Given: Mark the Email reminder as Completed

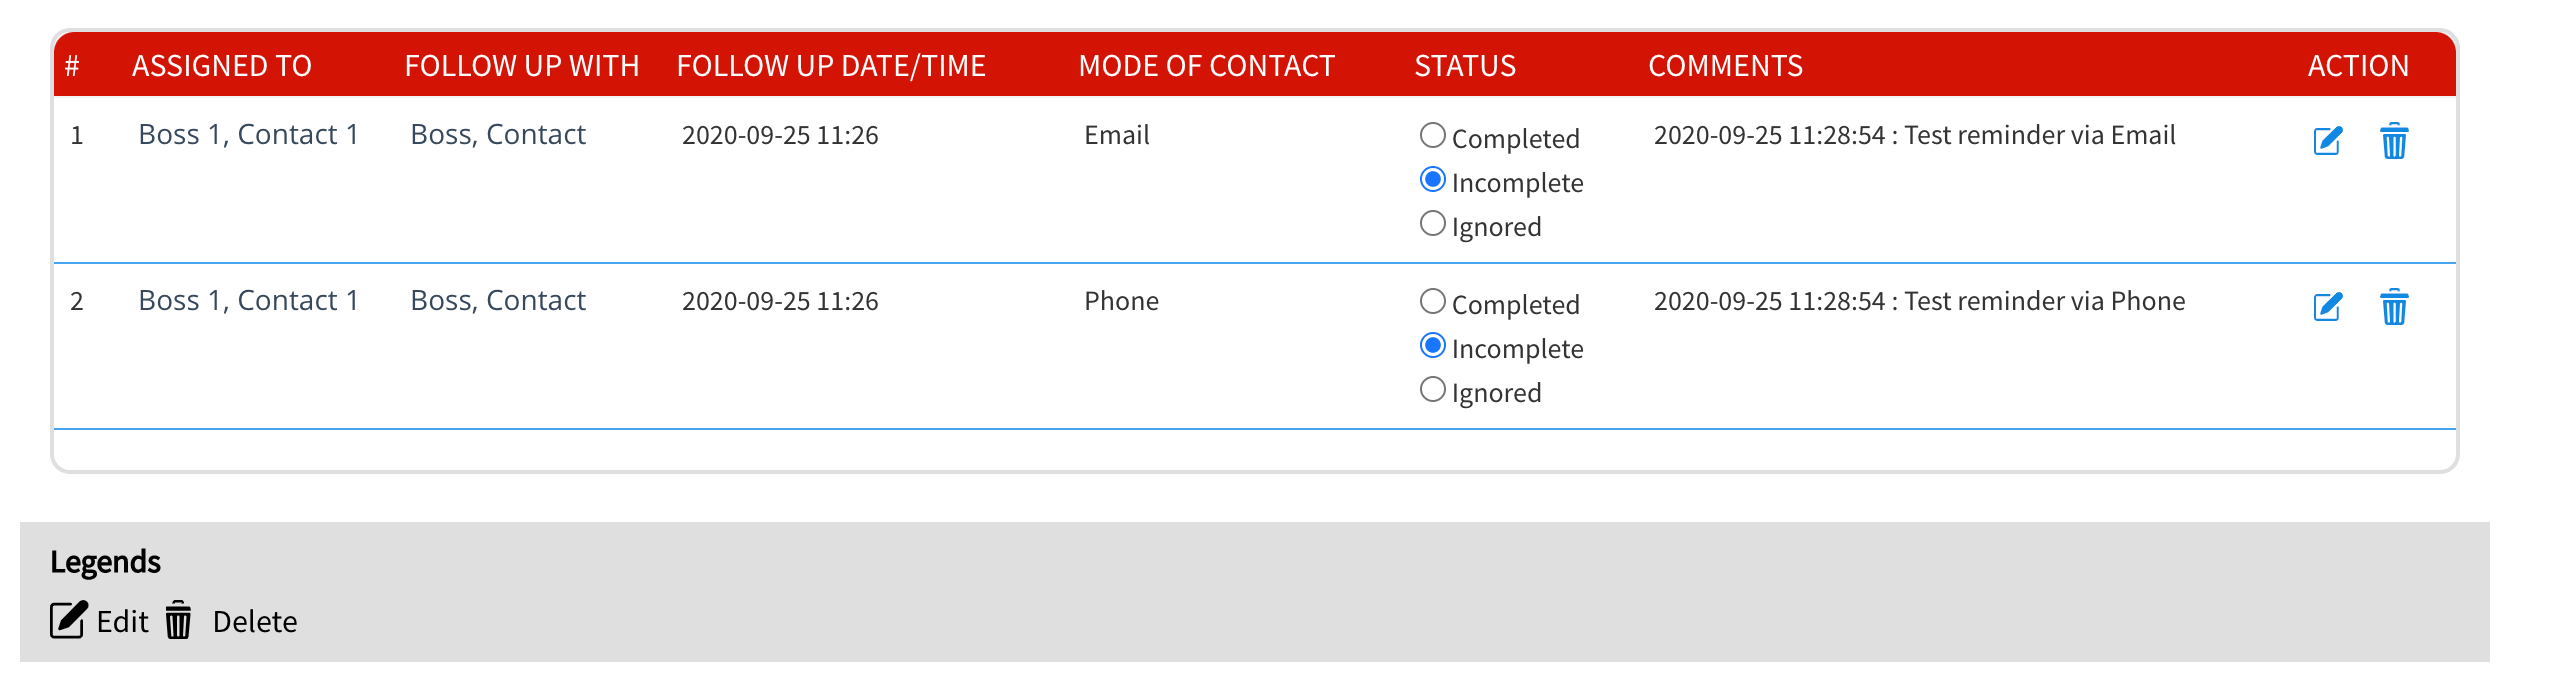Looking at the screenshot, I should click(x=1433, y=136).
